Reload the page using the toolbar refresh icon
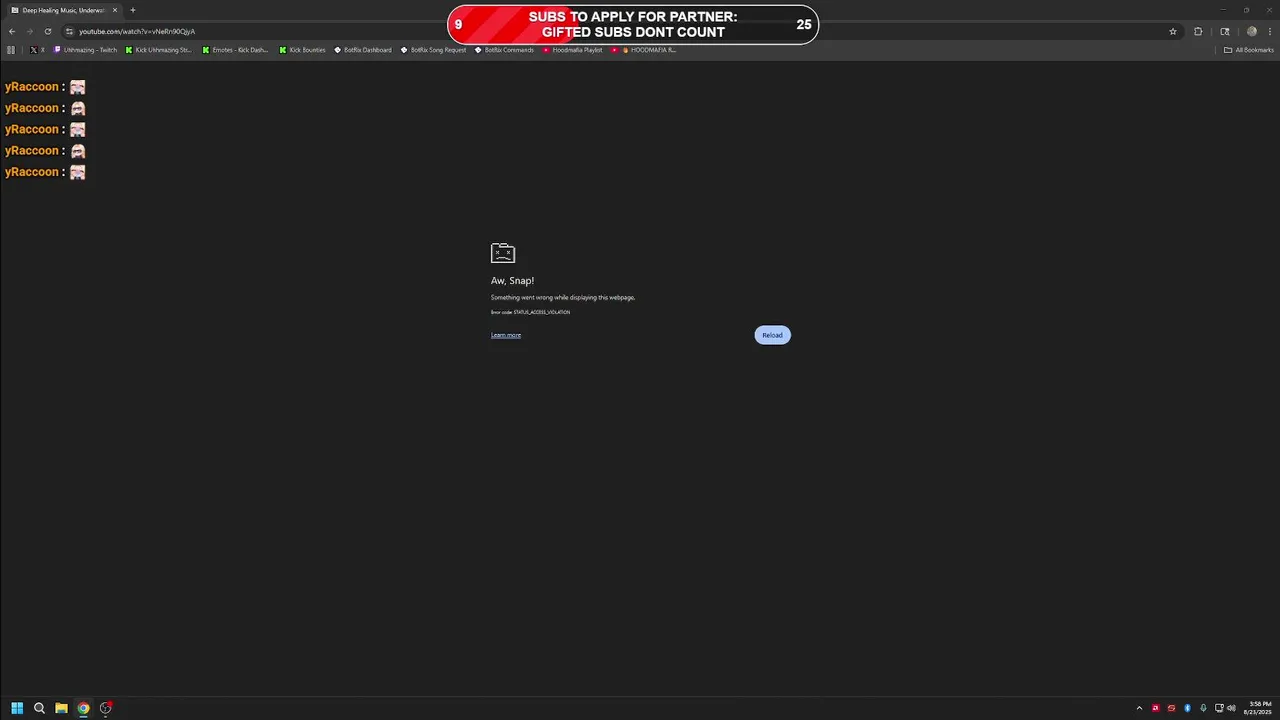This screenshot has height=720, width=1280. pyautogui.click(x=47, y=31)
